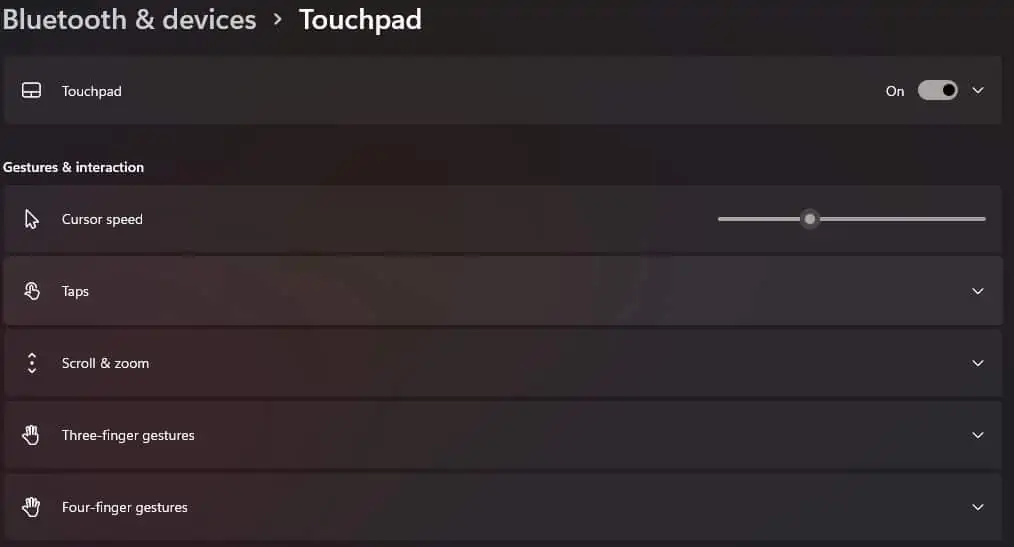Click the Scroll & zoom arrows icon
Image resolution: width=1014 pixels, height=547 pixels.
[31, 363]
